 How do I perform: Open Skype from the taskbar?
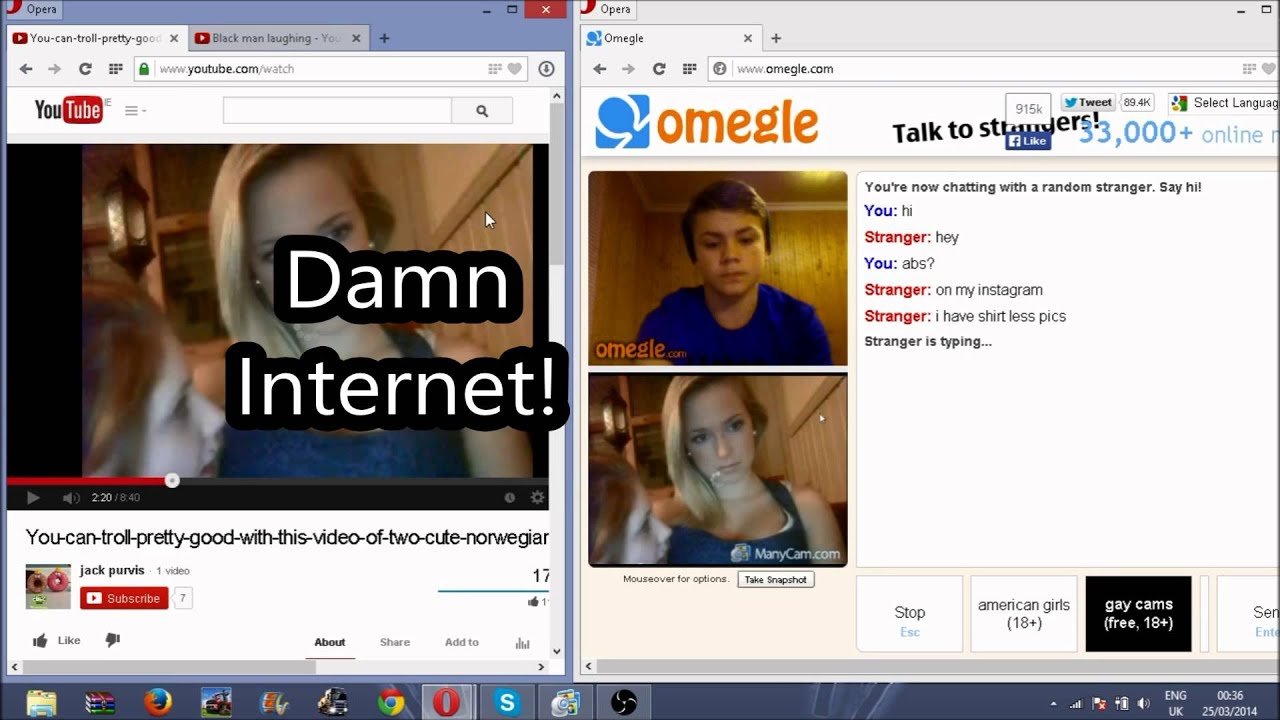[507, 703]
